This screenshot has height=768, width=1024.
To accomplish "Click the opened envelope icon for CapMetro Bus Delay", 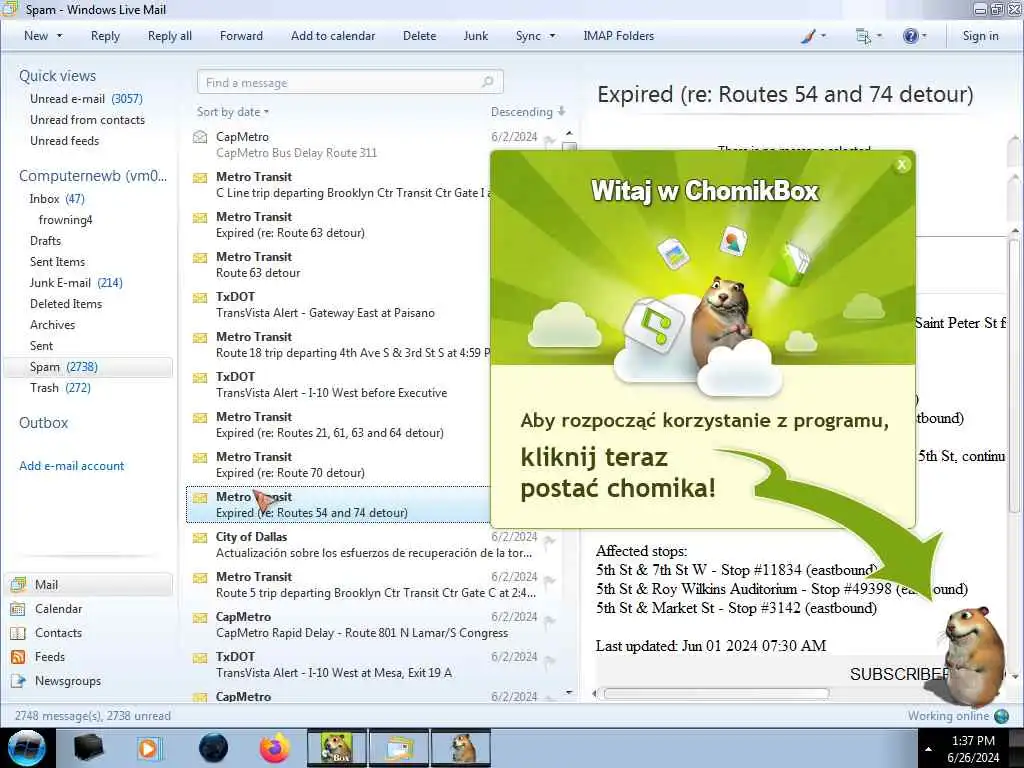I will click(200, 137).
